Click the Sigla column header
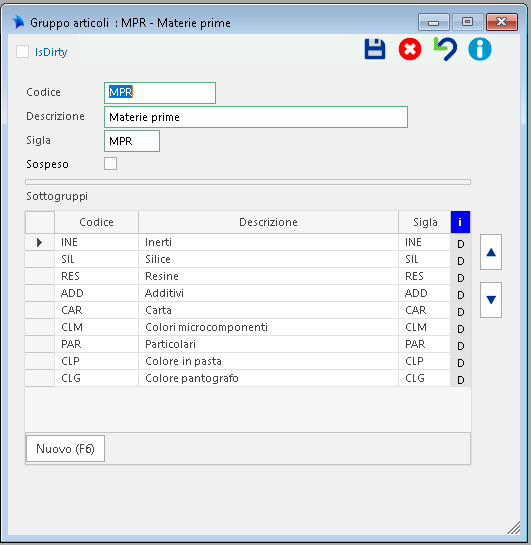This screenshot has width=531, height=545. [425, 222]
